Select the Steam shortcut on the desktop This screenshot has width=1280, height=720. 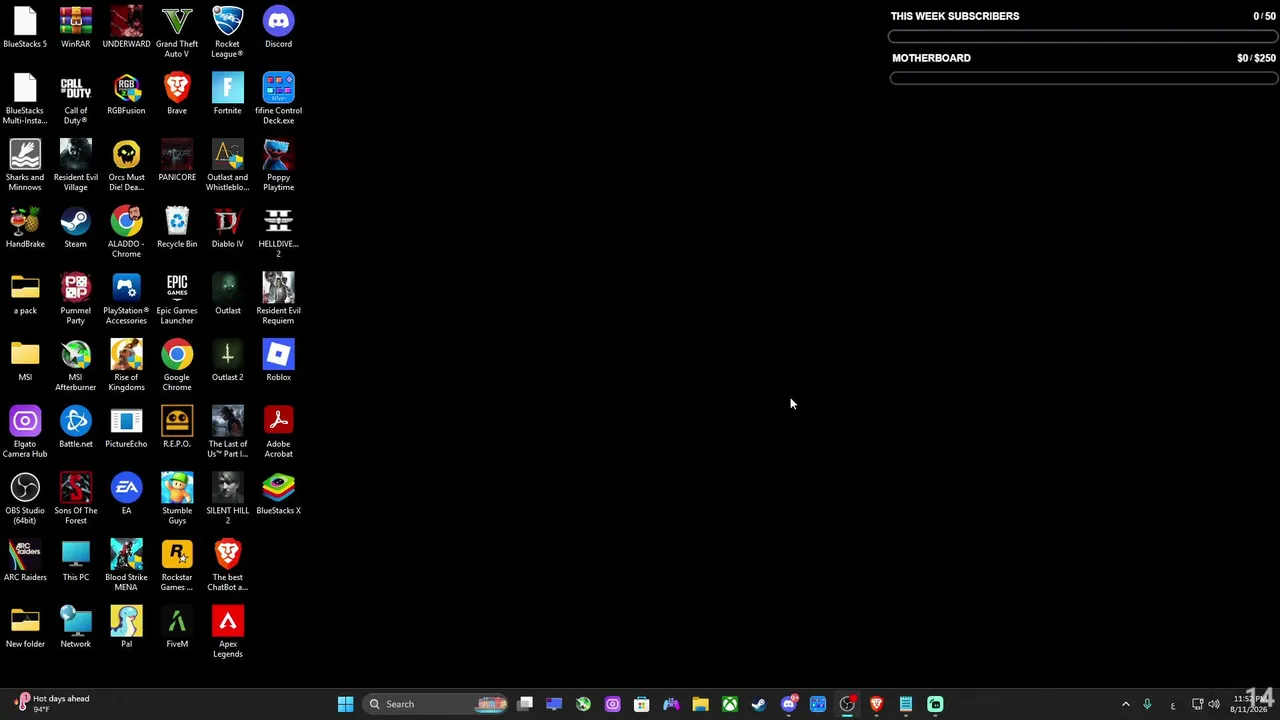75,228
